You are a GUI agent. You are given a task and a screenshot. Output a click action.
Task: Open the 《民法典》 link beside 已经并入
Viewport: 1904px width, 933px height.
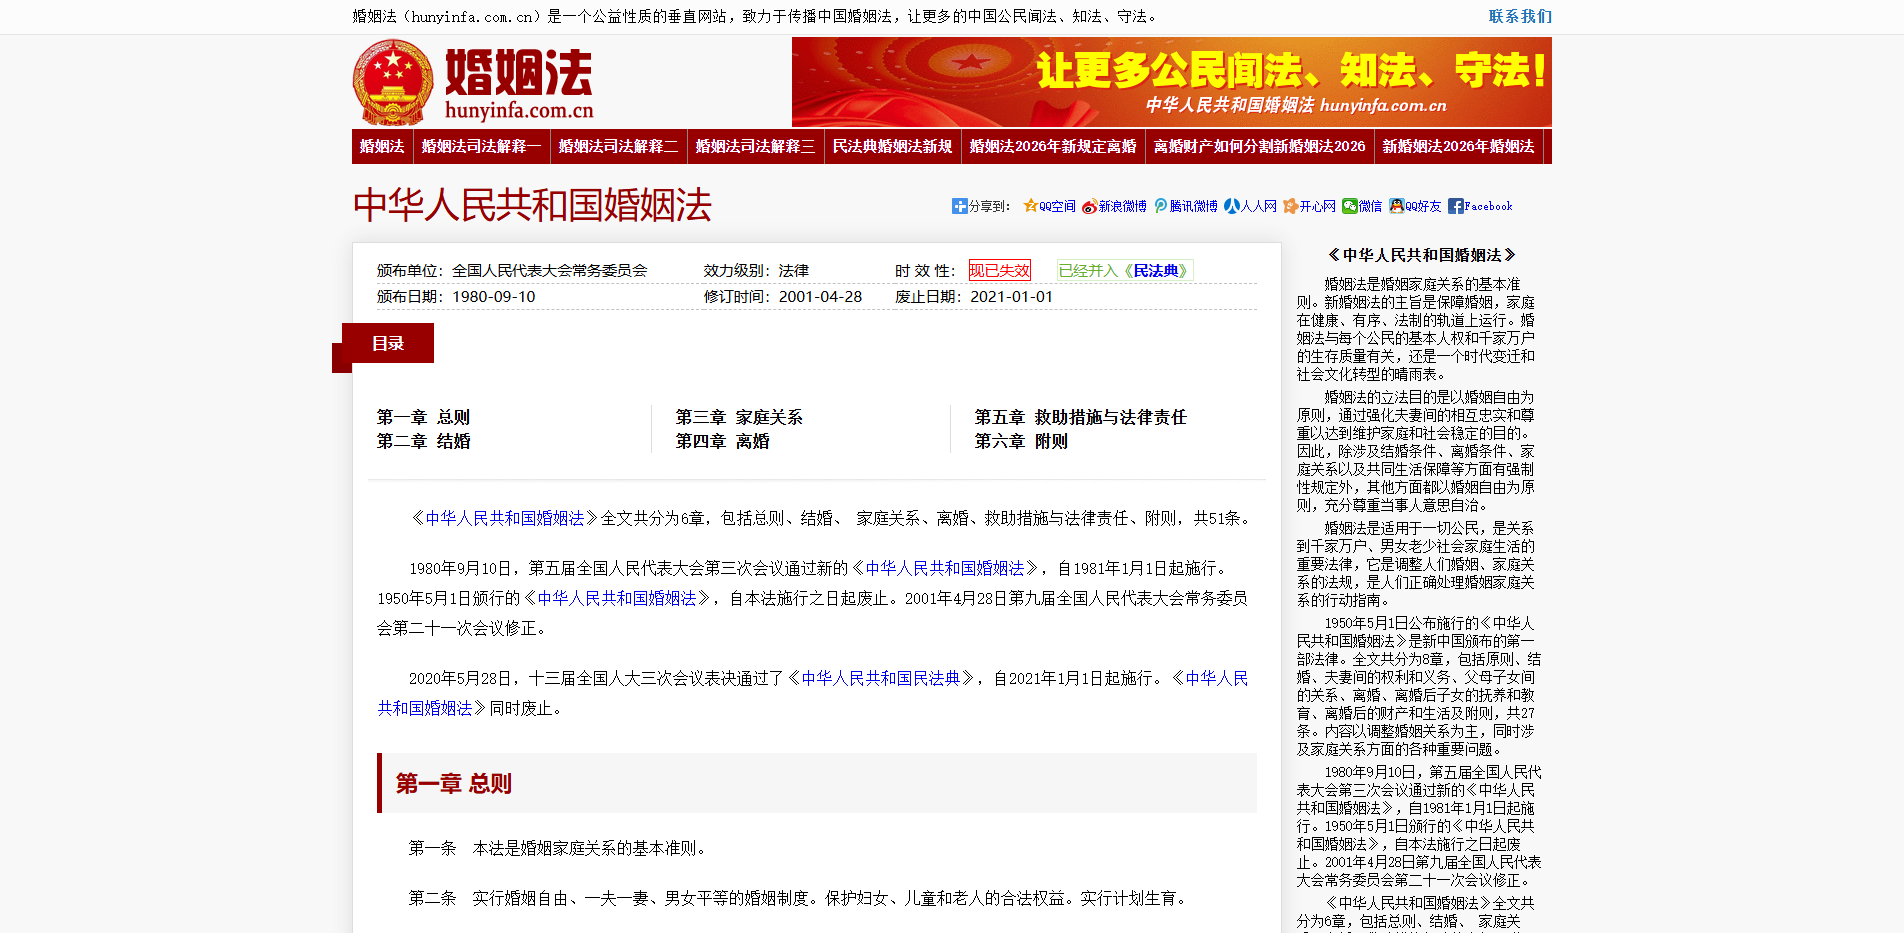[x=1155, y=270]
